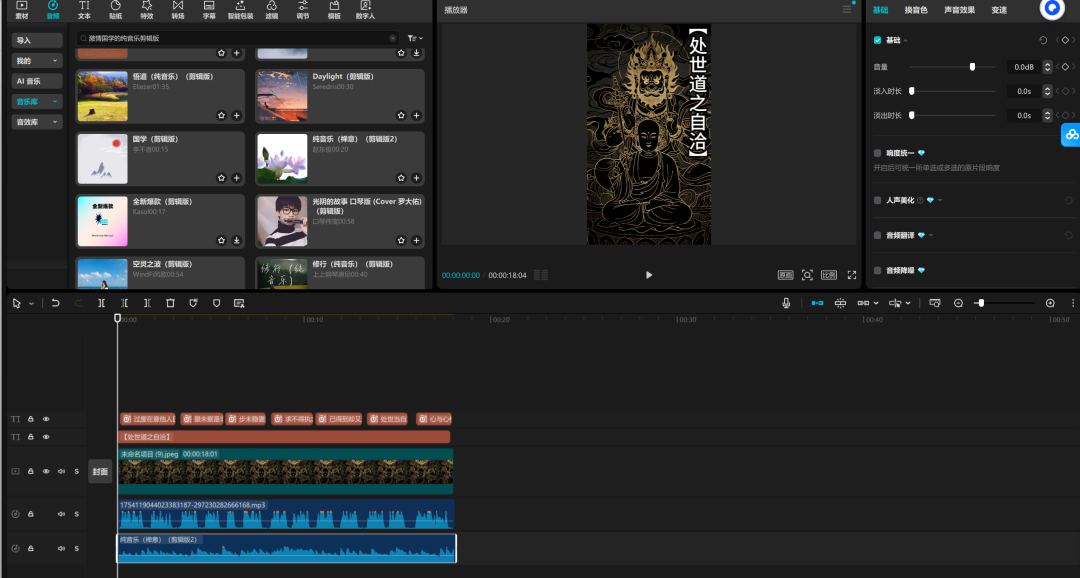The height and width of the screenshot is (578, 1080).
Task: Open the timeline preview-axis settings icon
Action: pyautogui.click(x=935, y=303)
